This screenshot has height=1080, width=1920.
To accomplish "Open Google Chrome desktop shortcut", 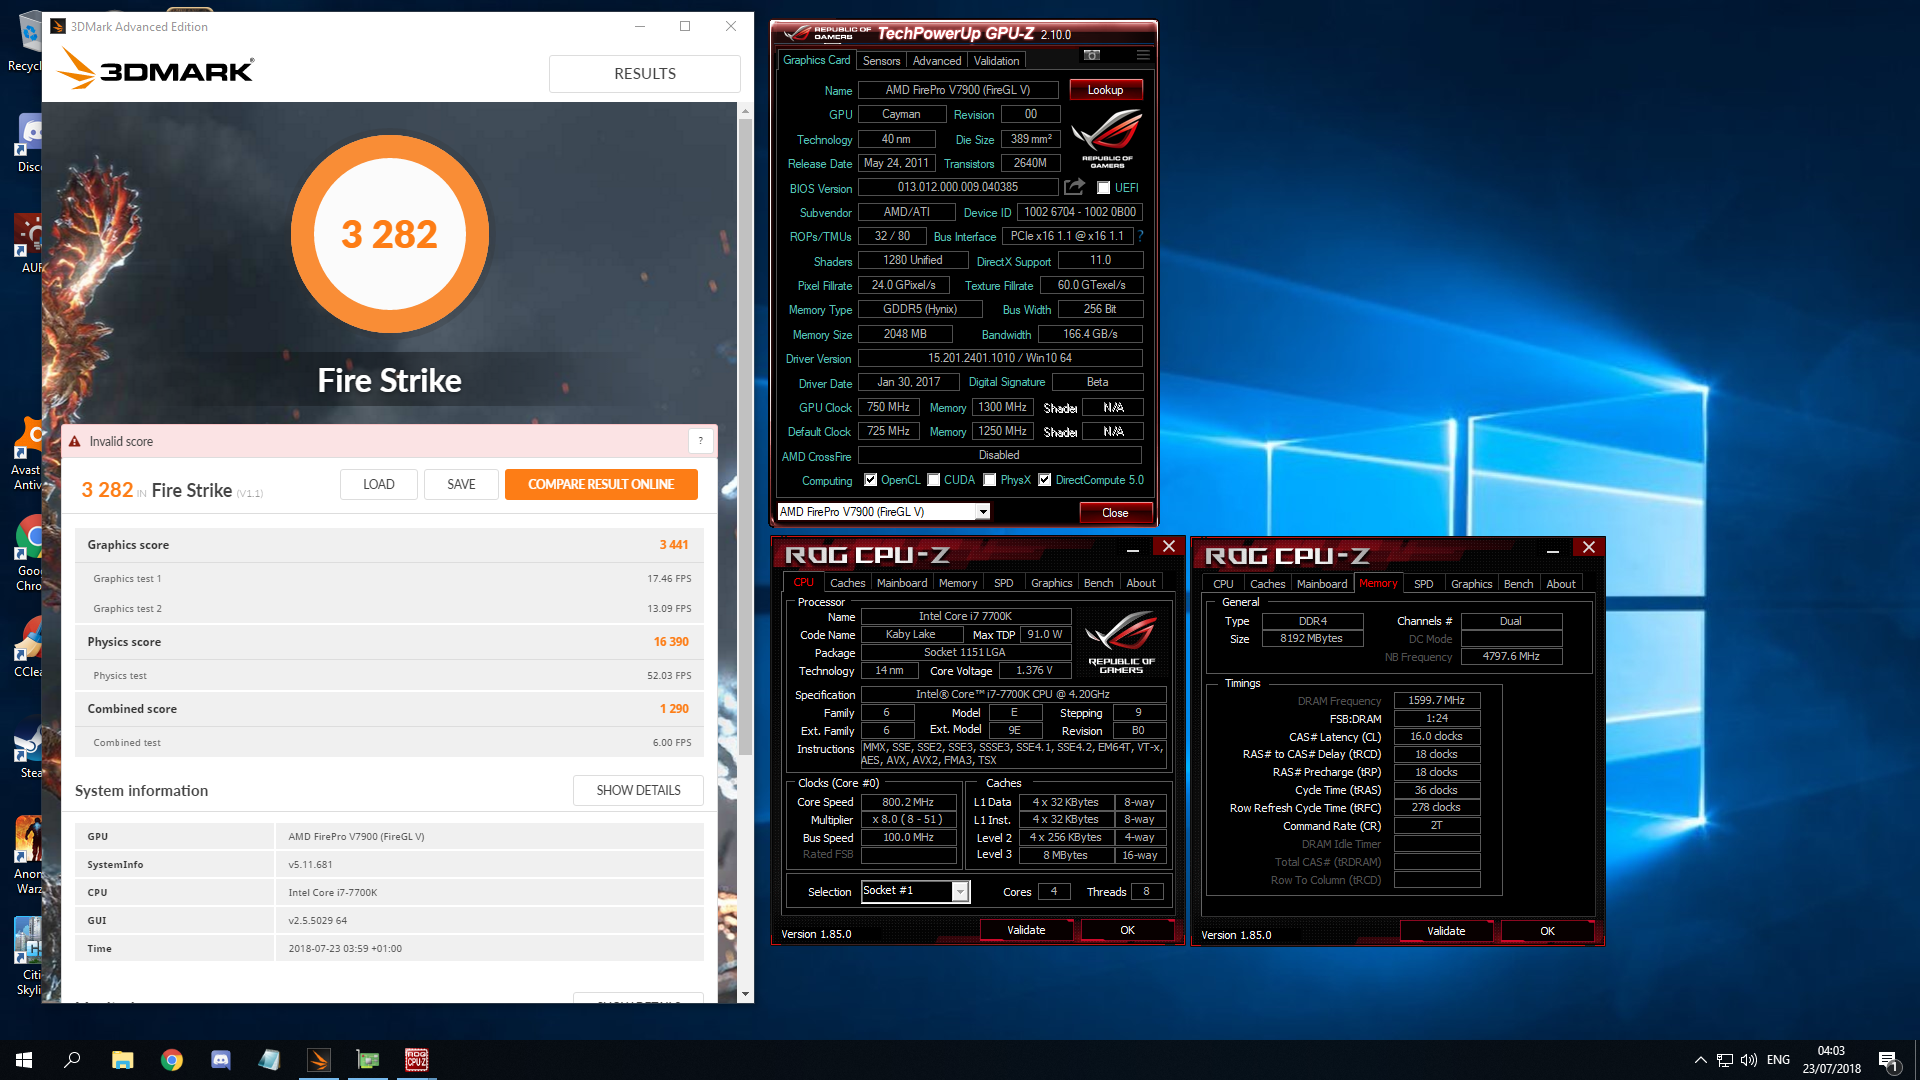I will (28, 553).
